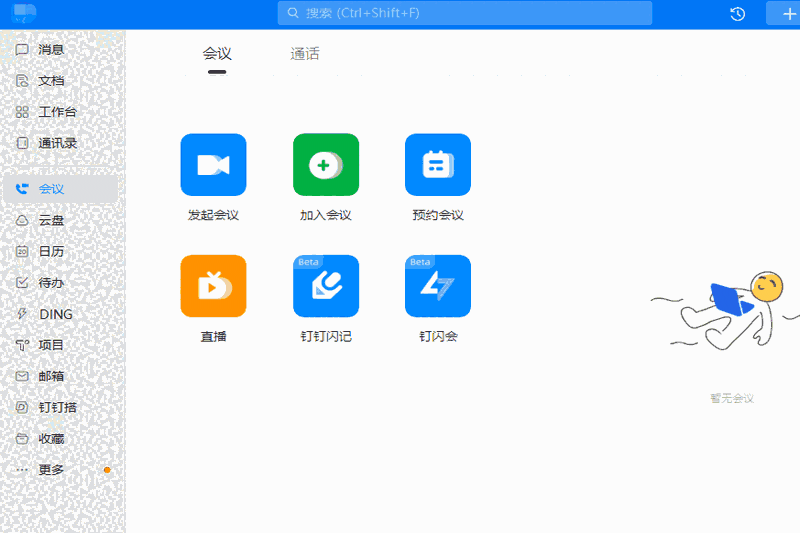Click the 钉闪会 label text

pyautogui.click(x=438, y=336)
